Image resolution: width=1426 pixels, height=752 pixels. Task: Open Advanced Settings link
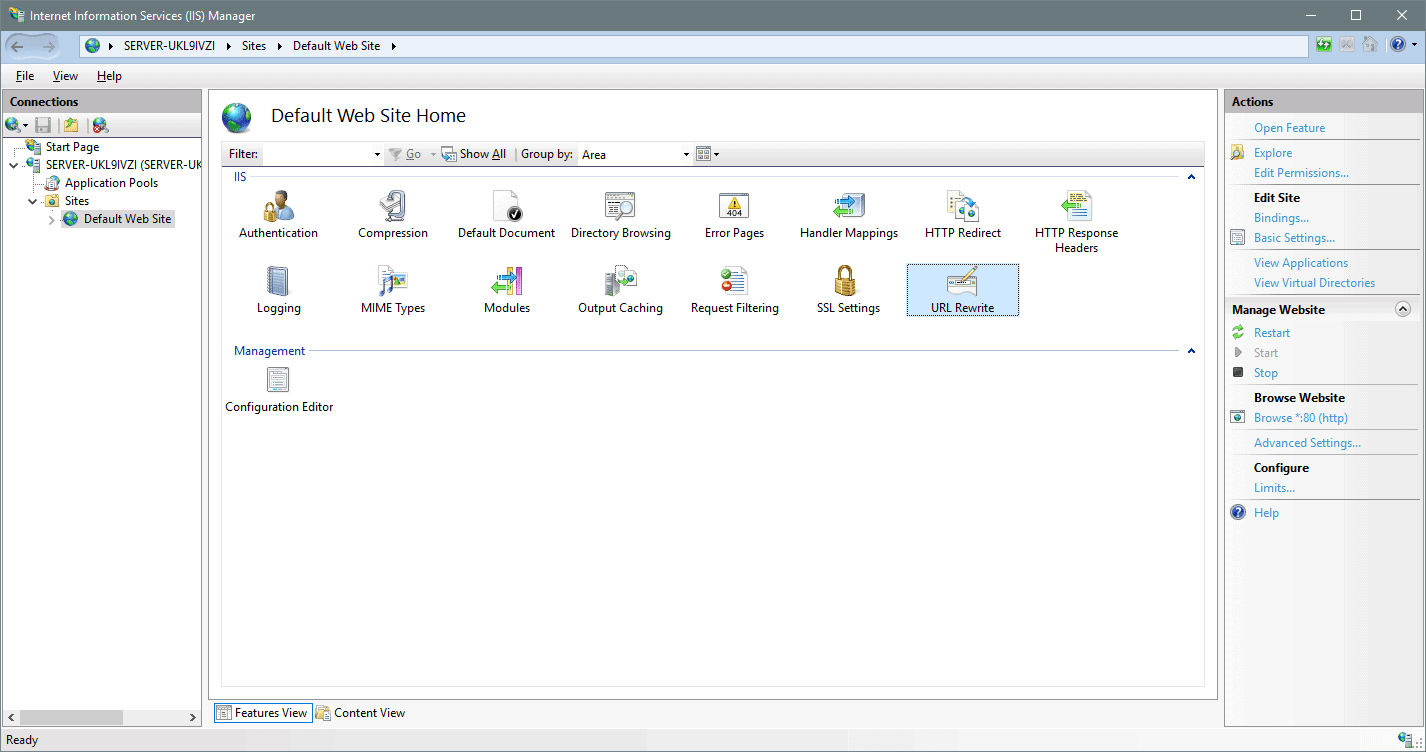1307,443
